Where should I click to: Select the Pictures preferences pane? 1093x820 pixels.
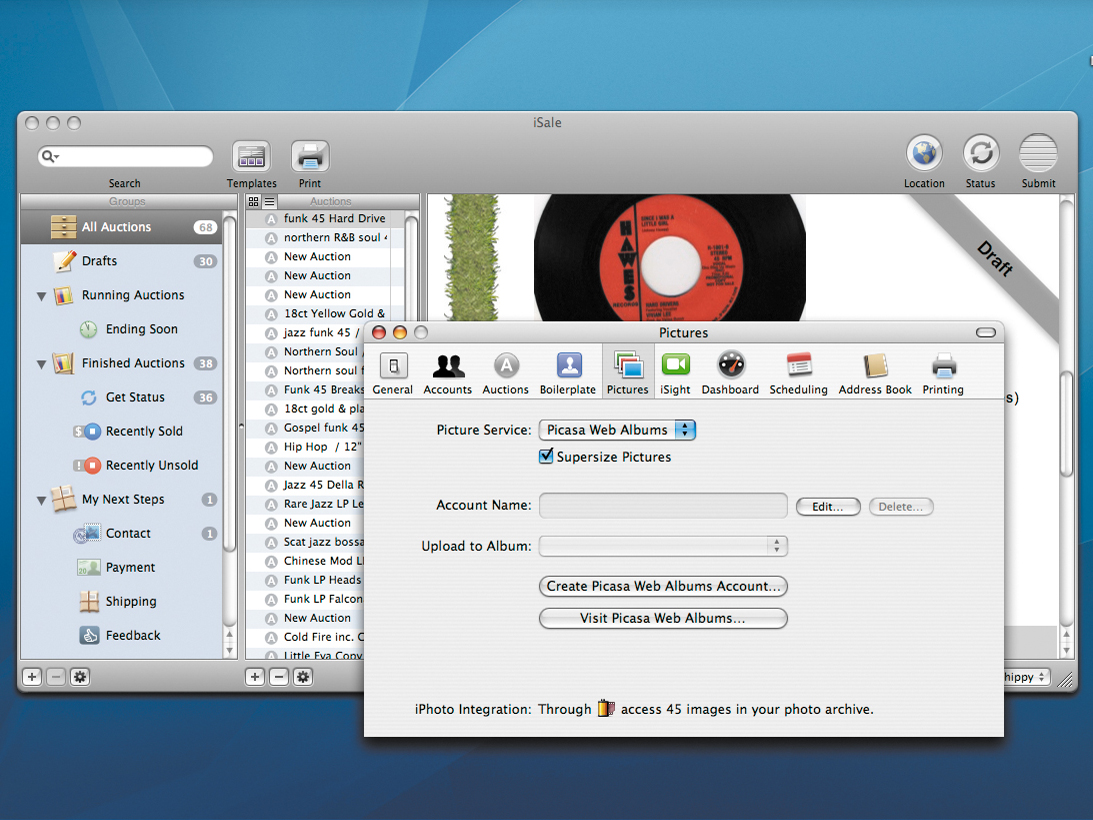tap(627, 372)
